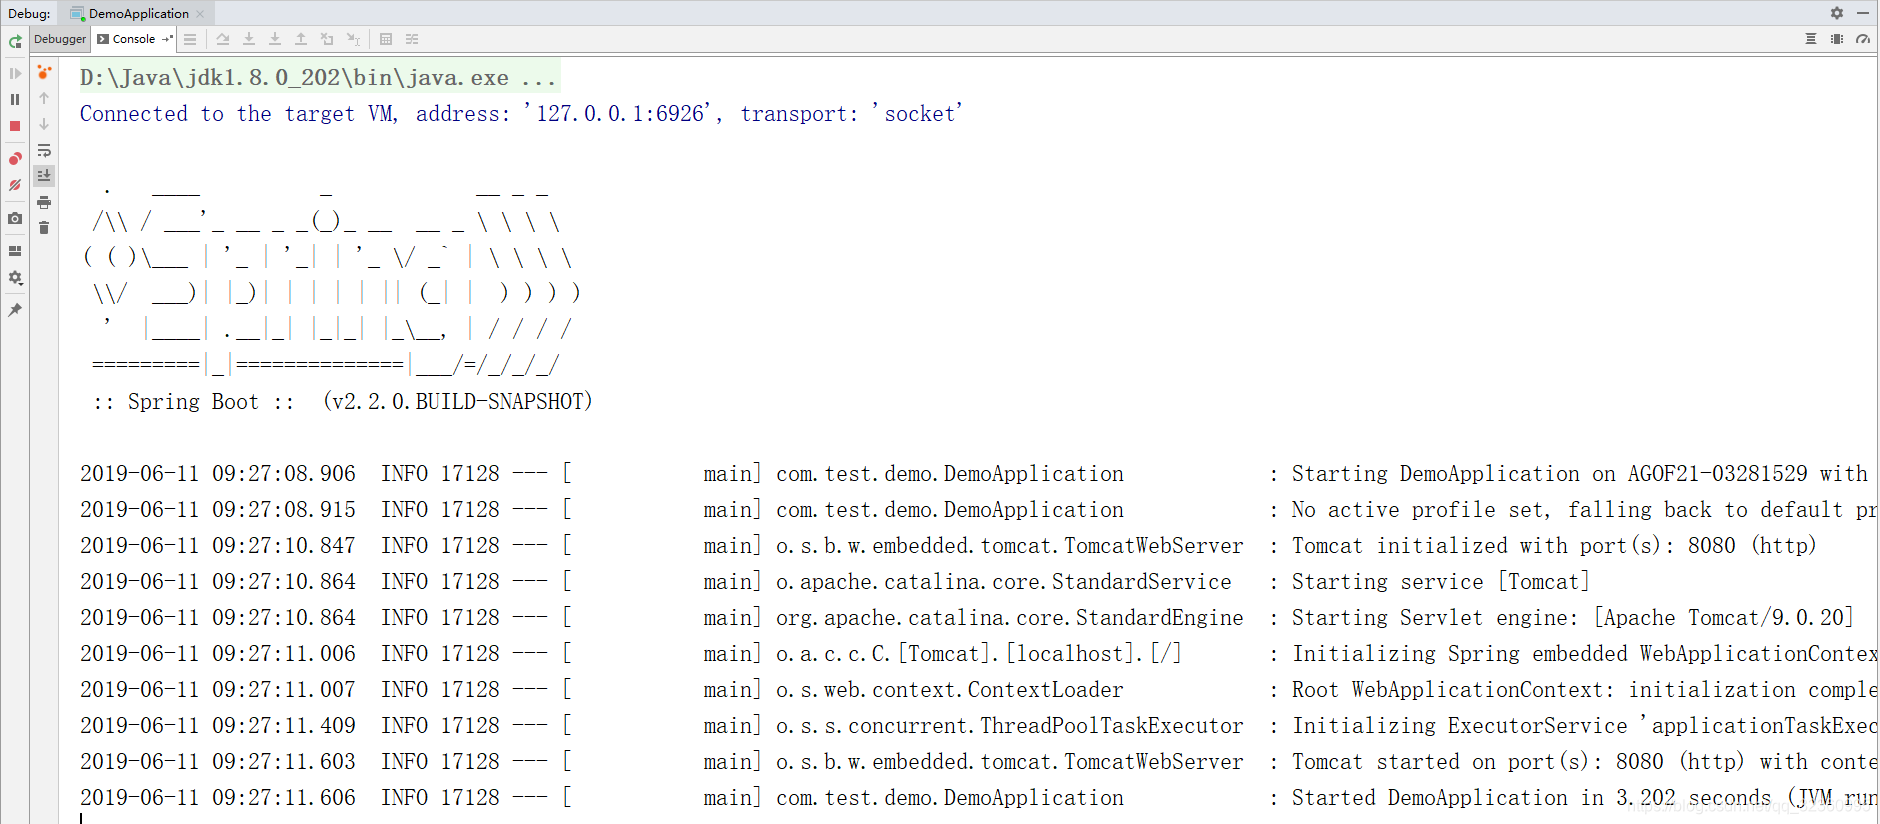1880x824 pixels.
Task: Click the Up the stack trace arrow
Action: tap(44, 98)
